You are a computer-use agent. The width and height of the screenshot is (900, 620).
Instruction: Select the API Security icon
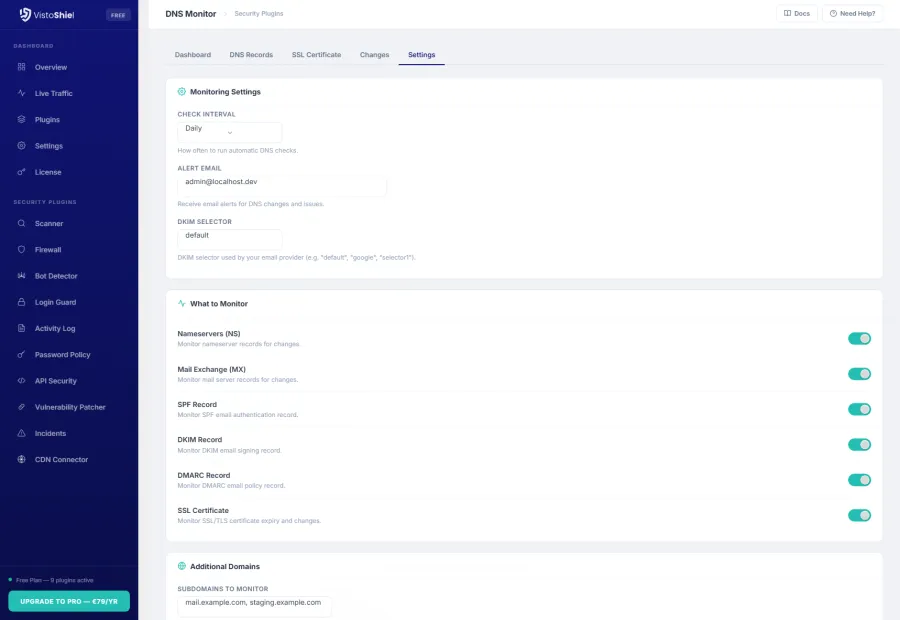click(22, 381)
